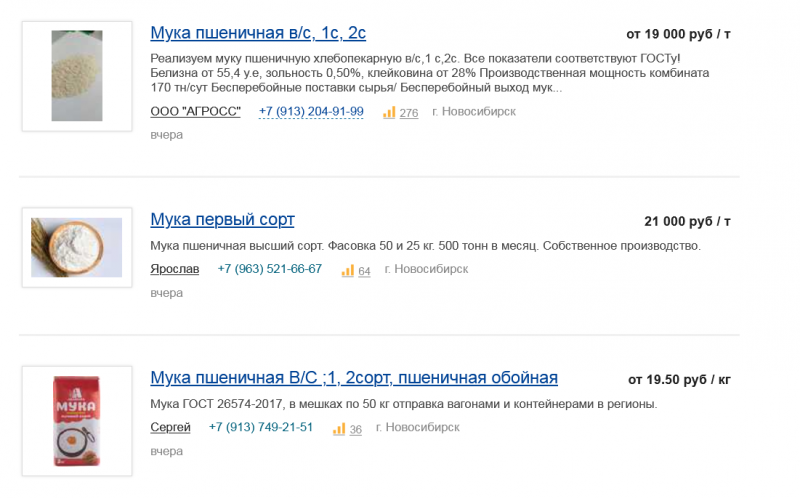Click the stats bar icon next to 276
Screen dimensions: 800x498
point(389,112)
